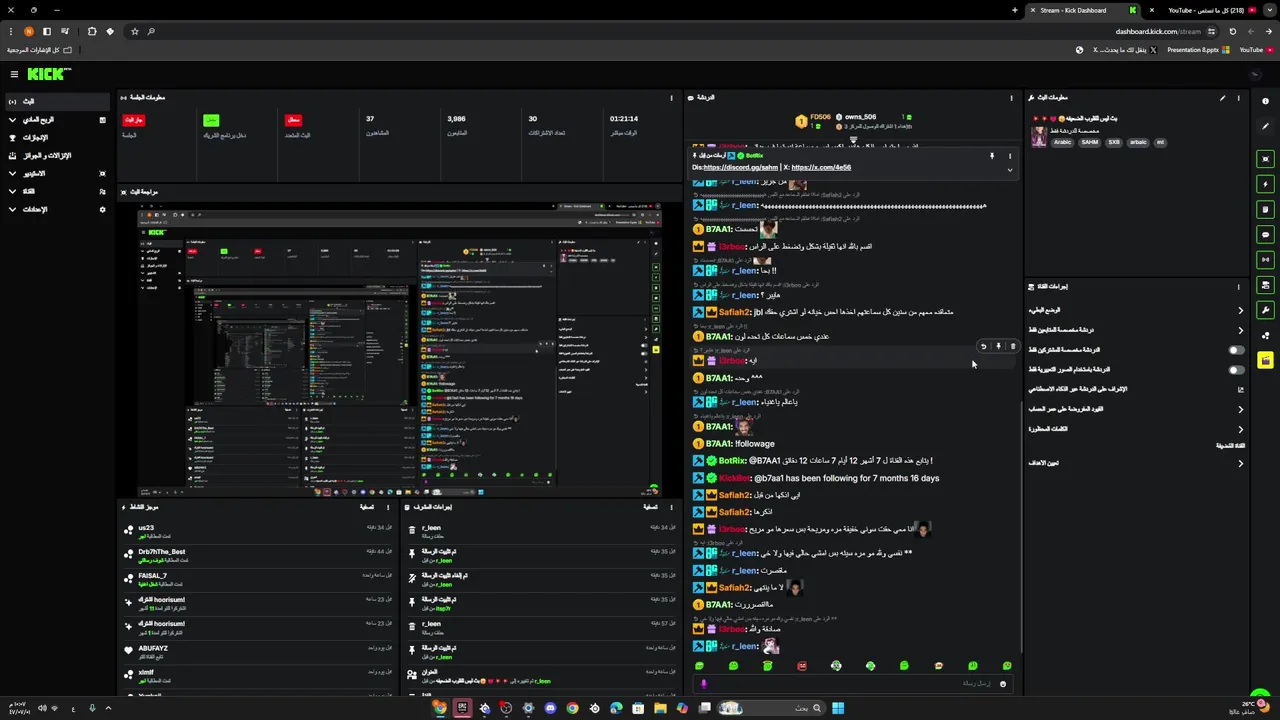1280x720 pixels.
Task: Open AI chat moderation external link
Action: [1241, 389]
